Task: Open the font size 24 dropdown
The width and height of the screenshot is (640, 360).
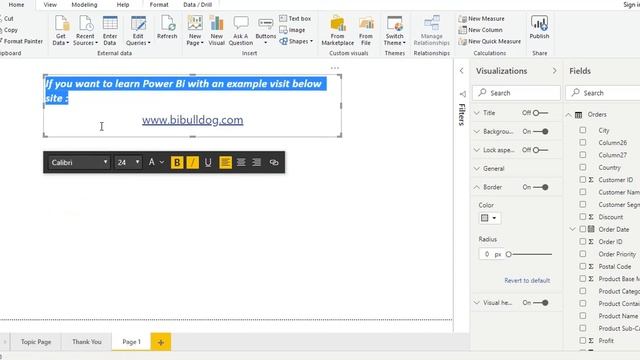Action: click(x=128, y=162)
